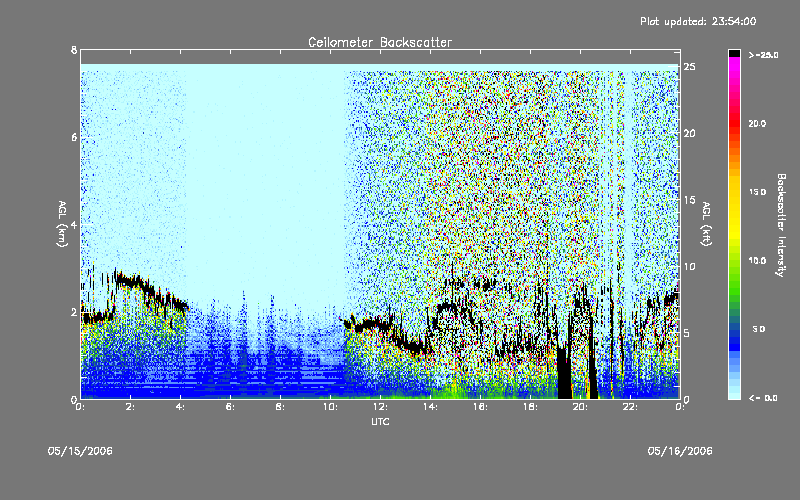Select the "20:" UTC hour tick
Screen dimensions: 800x500
point(581,407)
